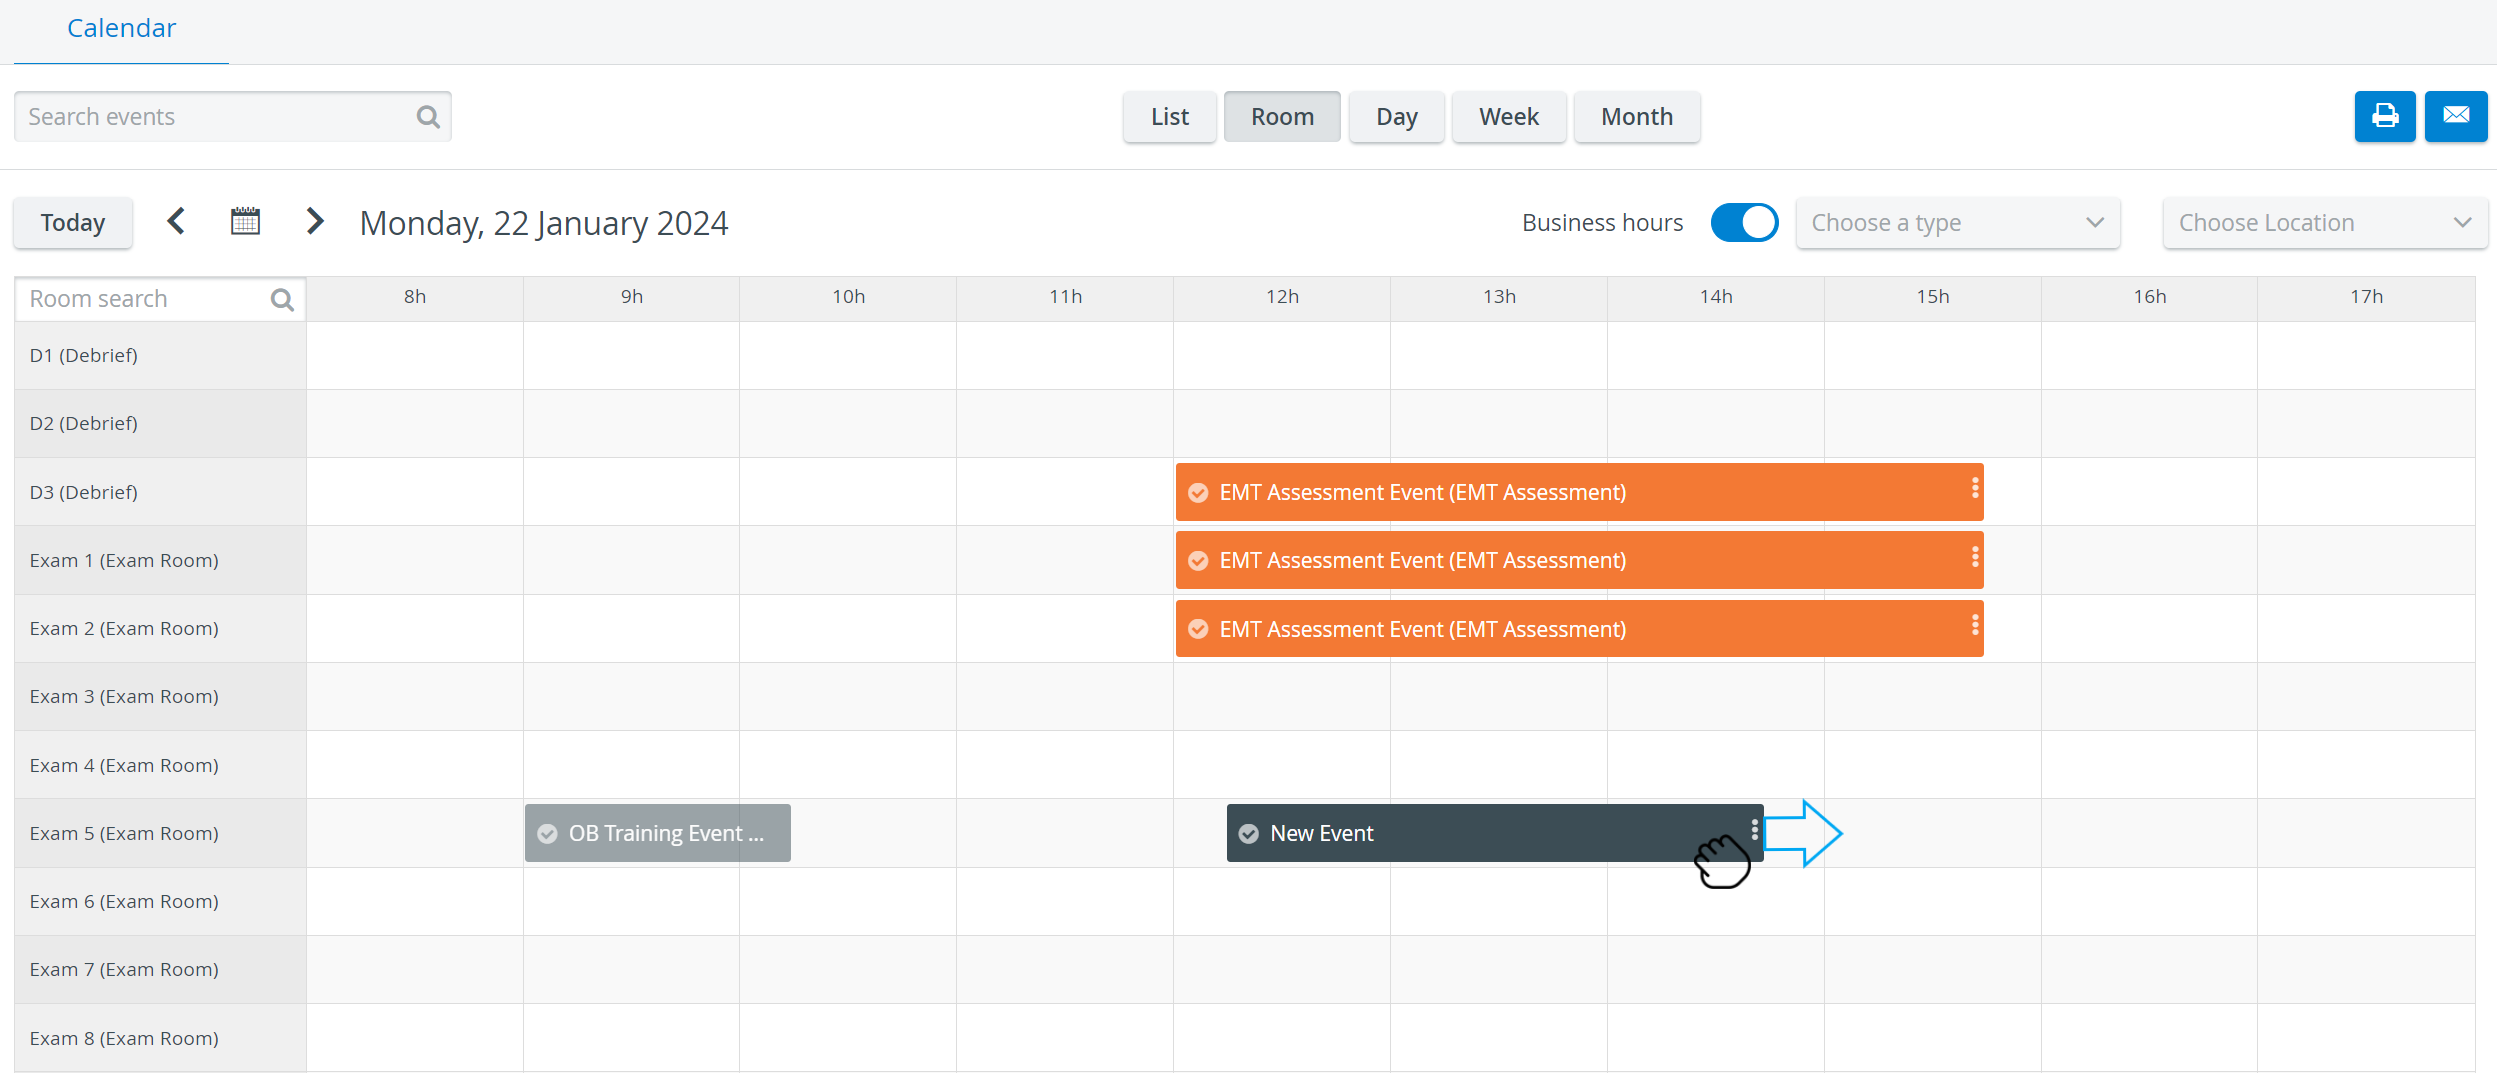The image size is (2497, 1073).
Task: Expand the Choose a type dropdown
Action: coord(1957,223)
